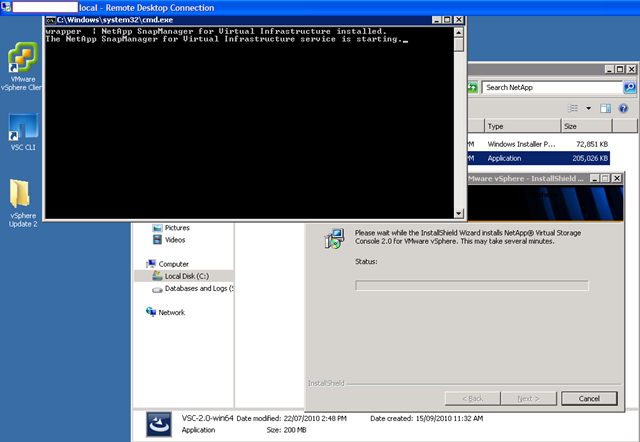The height and width of the screenshot is (442, 640).
Task: Click the Pictures library icon
Action: [157, 228]
